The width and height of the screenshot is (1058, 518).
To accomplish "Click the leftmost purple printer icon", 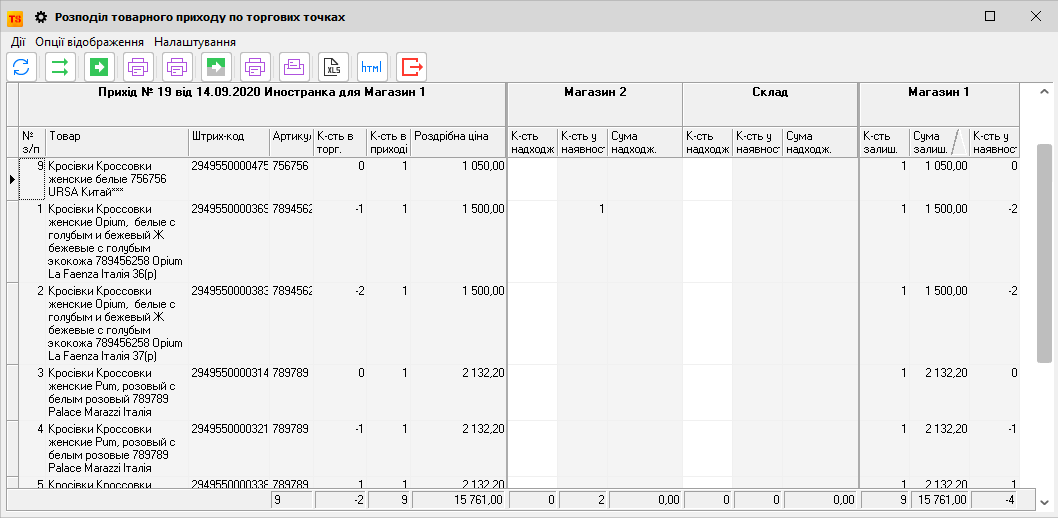I will coord(138,67).
